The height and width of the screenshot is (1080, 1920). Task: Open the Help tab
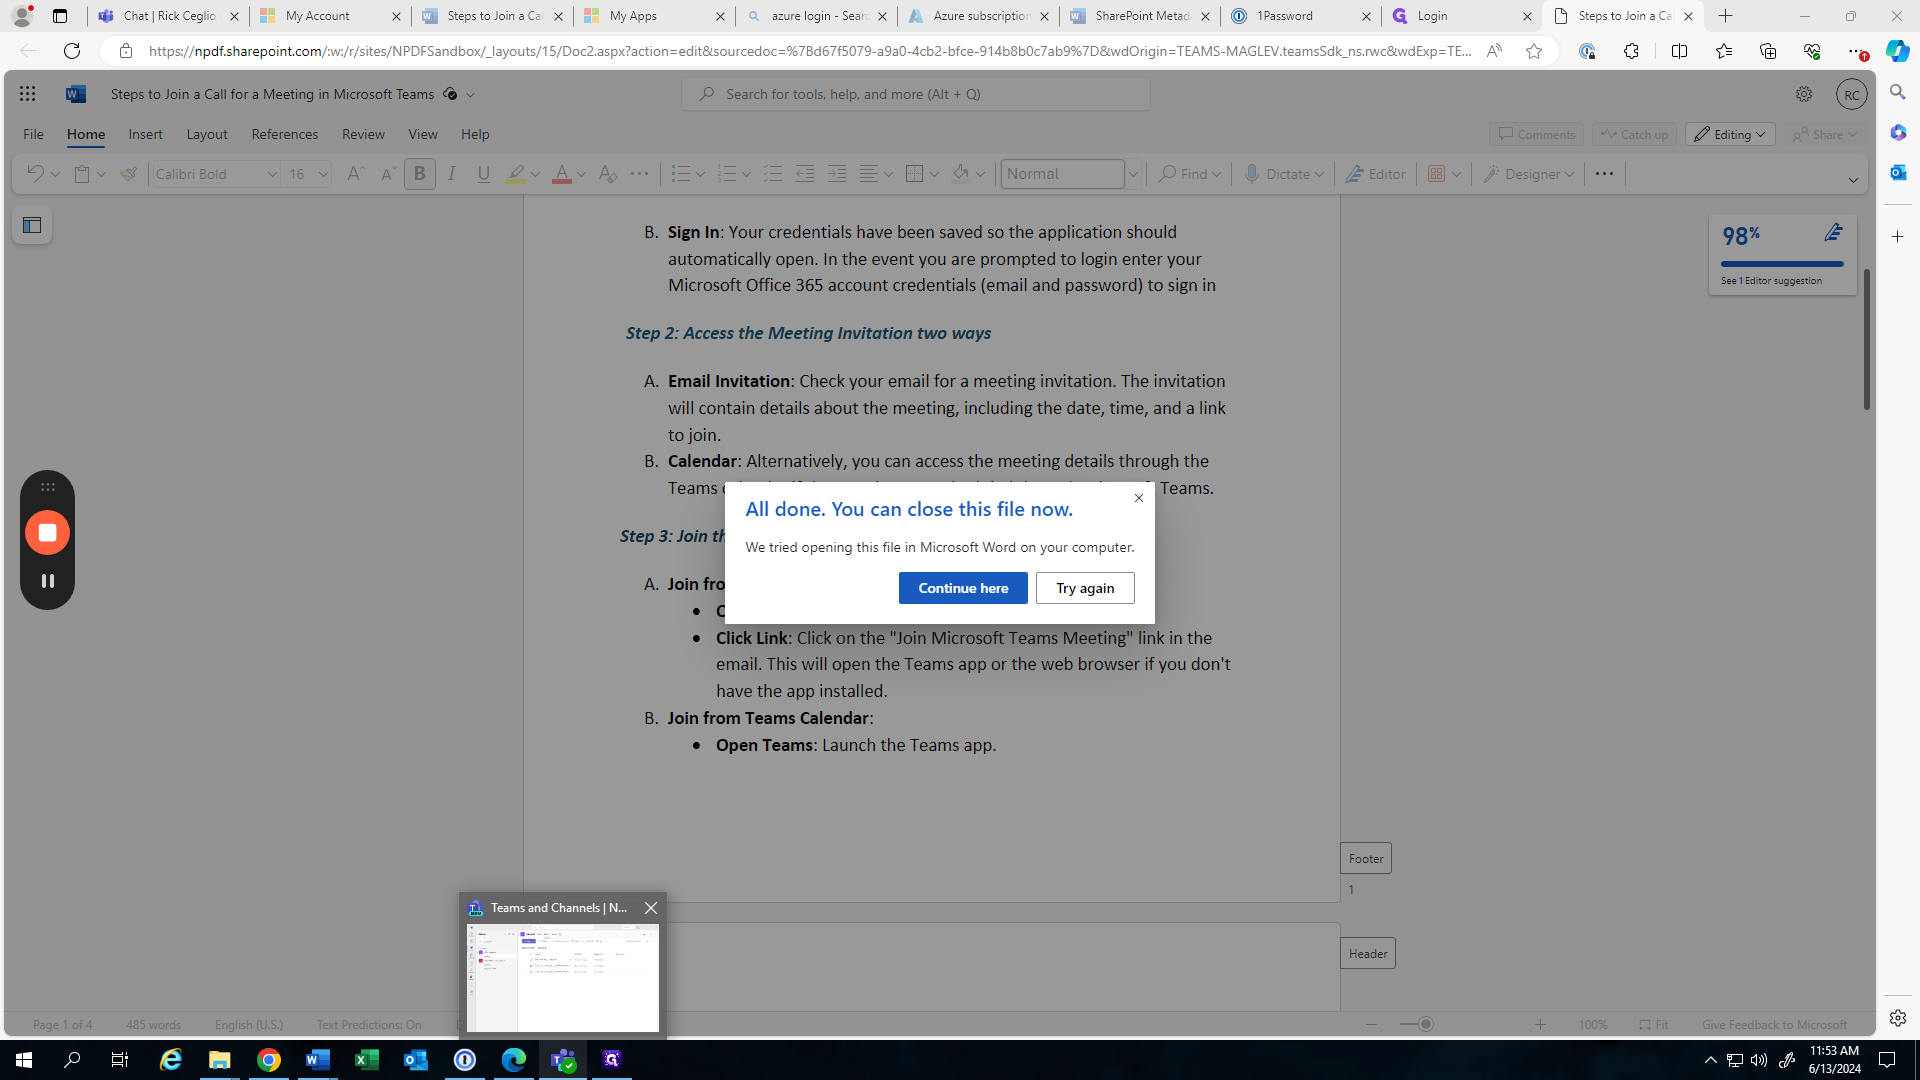(475, 134)
